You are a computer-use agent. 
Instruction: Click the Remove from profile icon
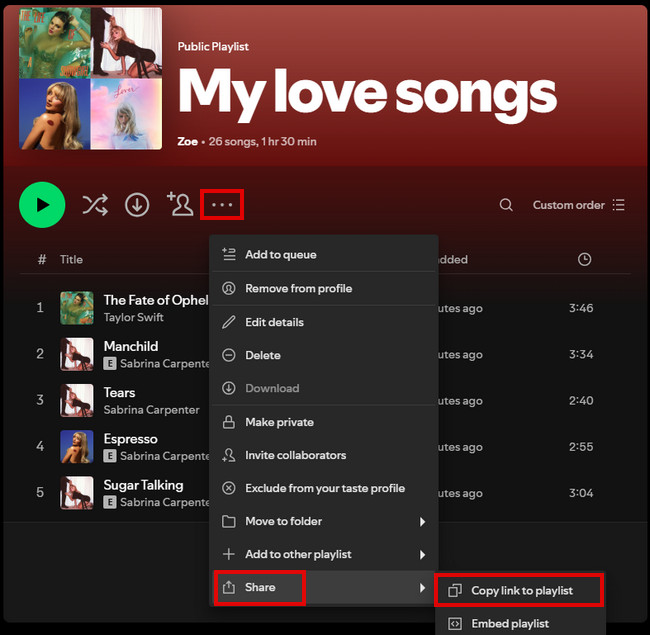coord(229,288)
